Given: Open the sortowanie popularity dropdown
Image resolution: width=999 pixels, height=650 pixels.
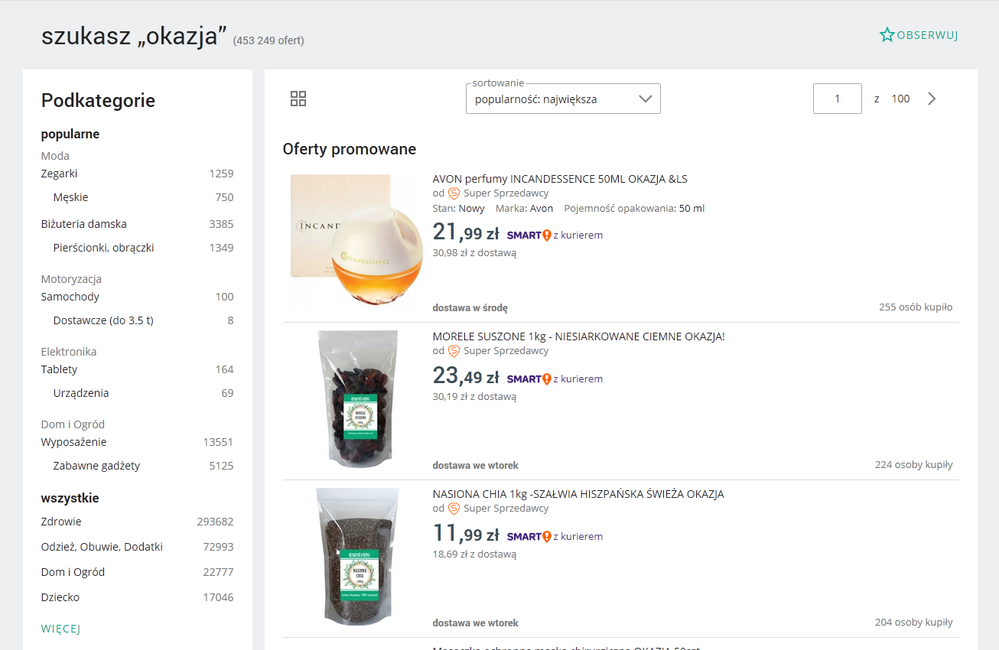Looking at the screenshot, I should point(563,99).
